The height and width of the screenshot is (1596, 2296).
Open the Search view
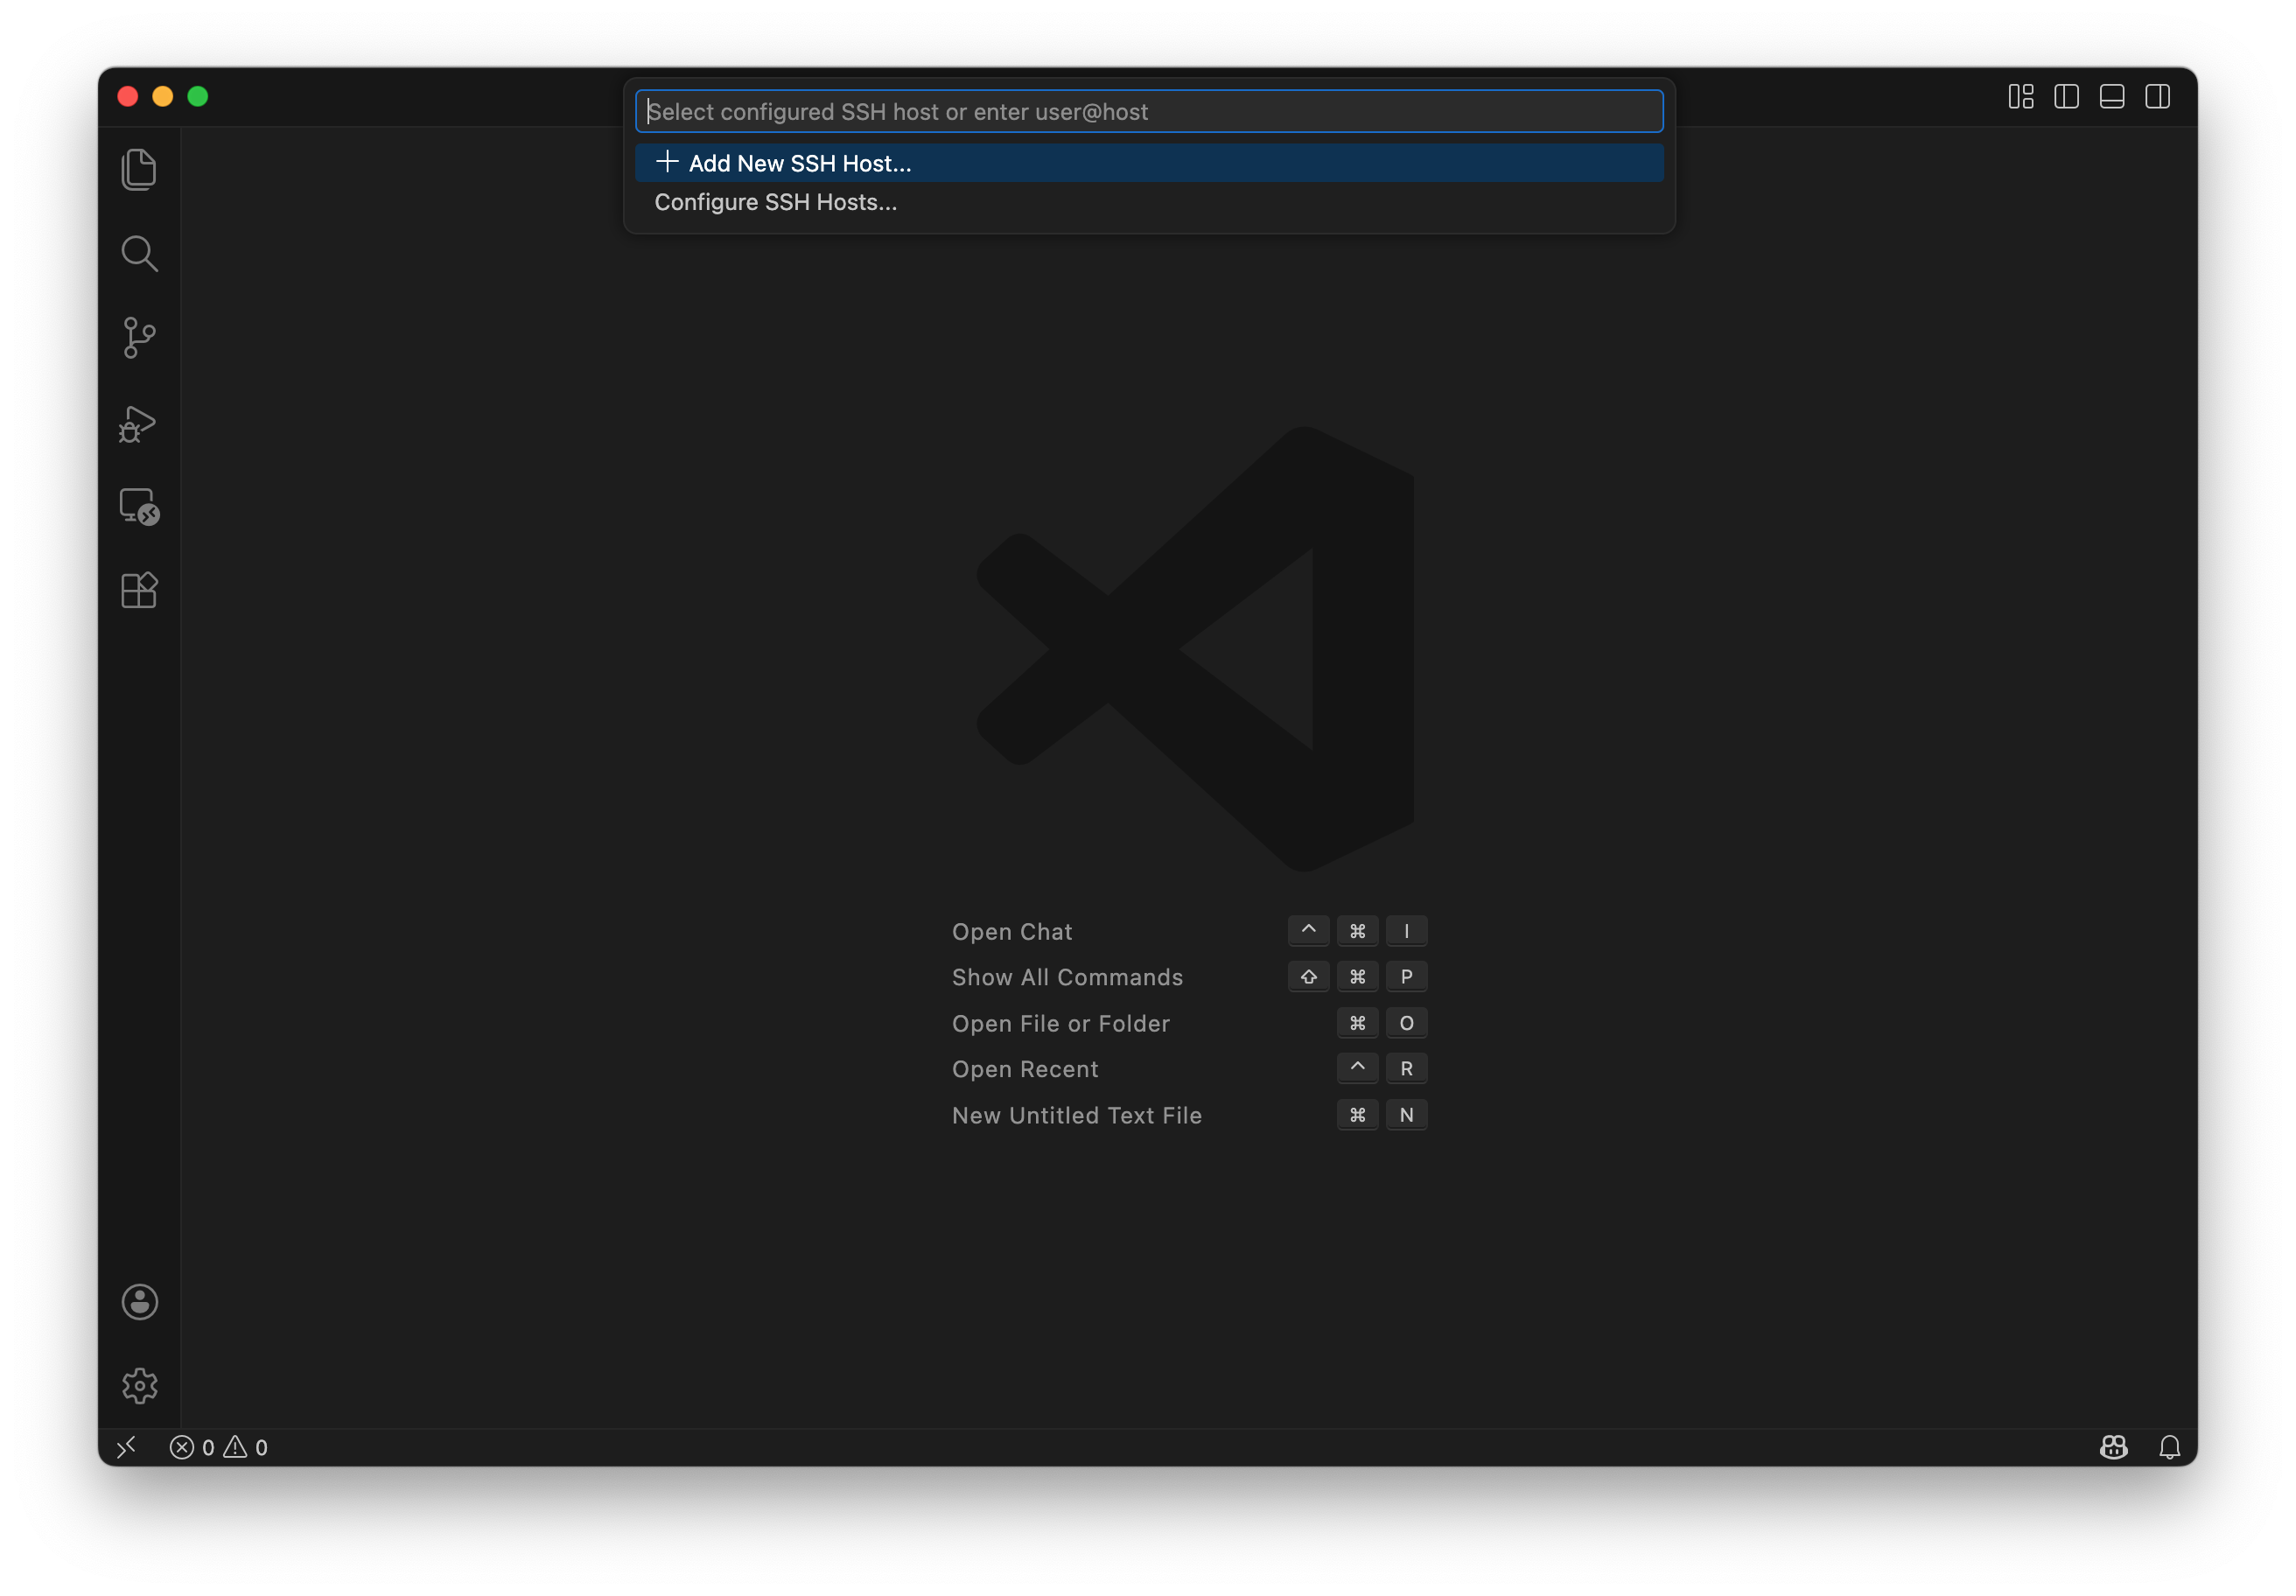[x=139, y=253]
